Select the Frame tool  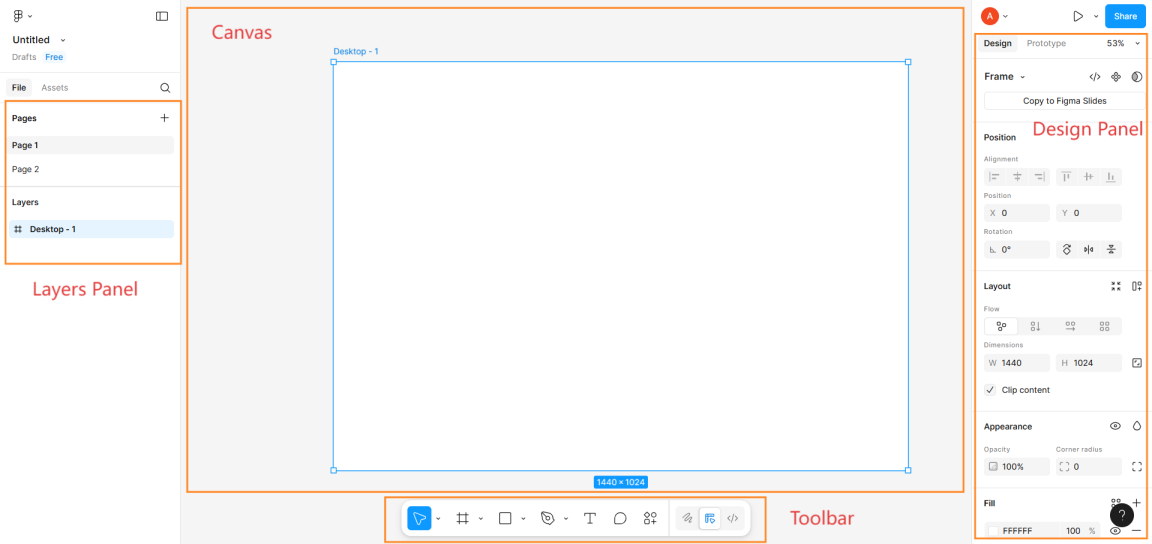pos(462,518)
